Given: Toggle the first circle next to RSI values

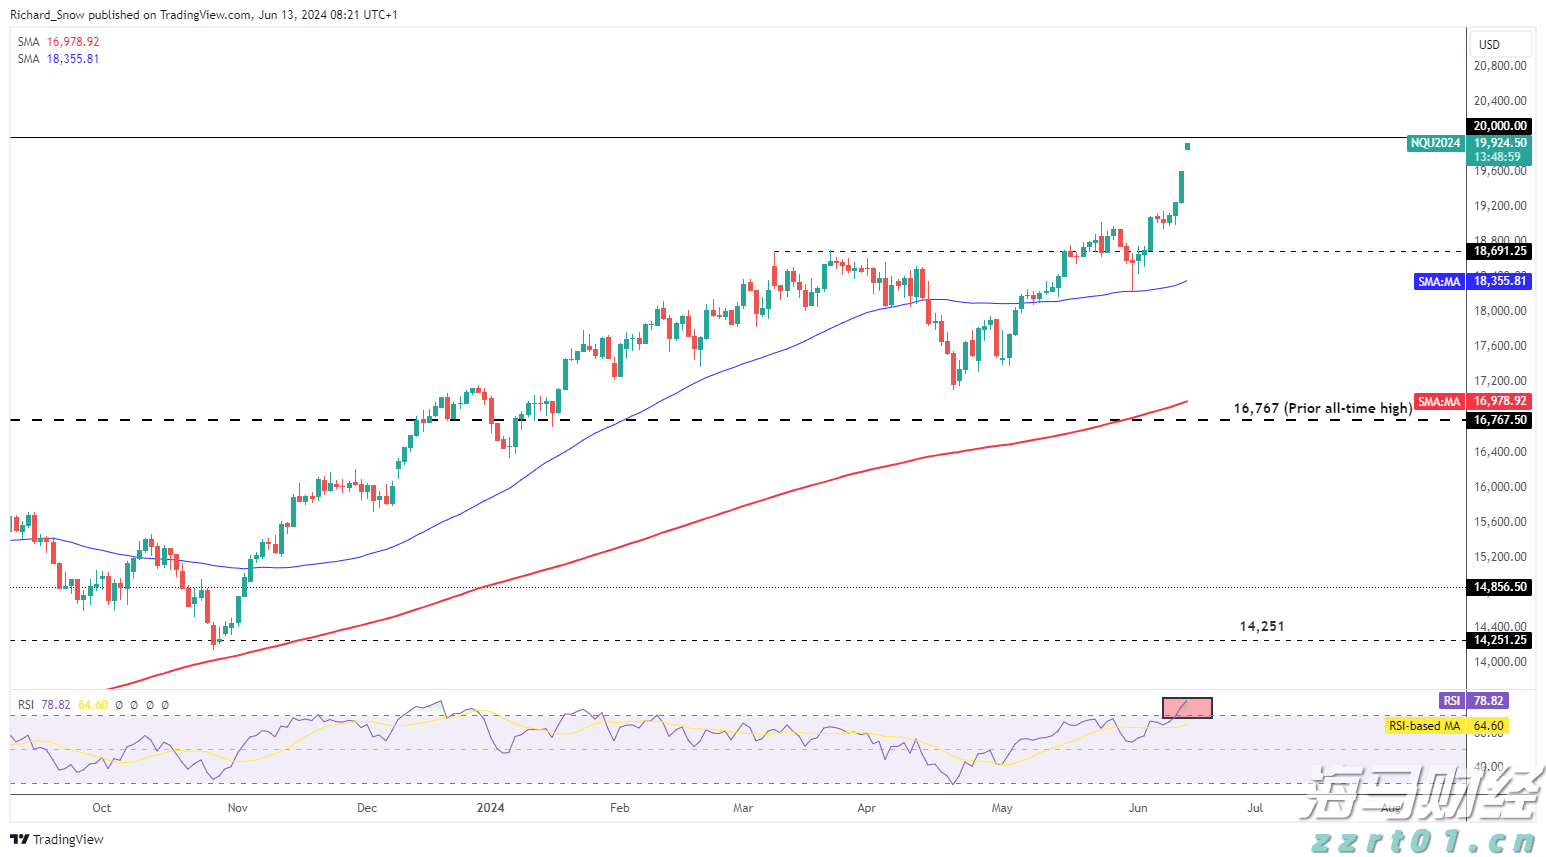Looking at the screenshot, I should [x=119, y=705].
